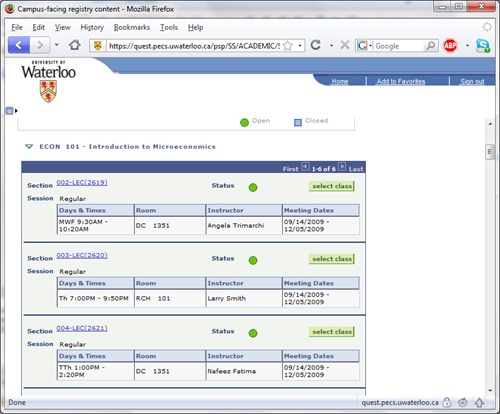Open the View menu
The width and height of the screenshot is (500, 414).
63,27
